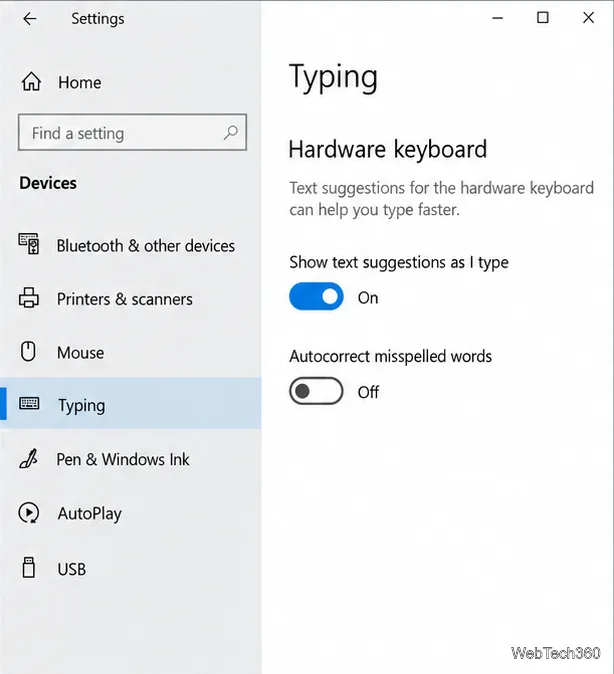Maximize the Settings window
Screen dimensions: 614x674
(x=543, y=18)
